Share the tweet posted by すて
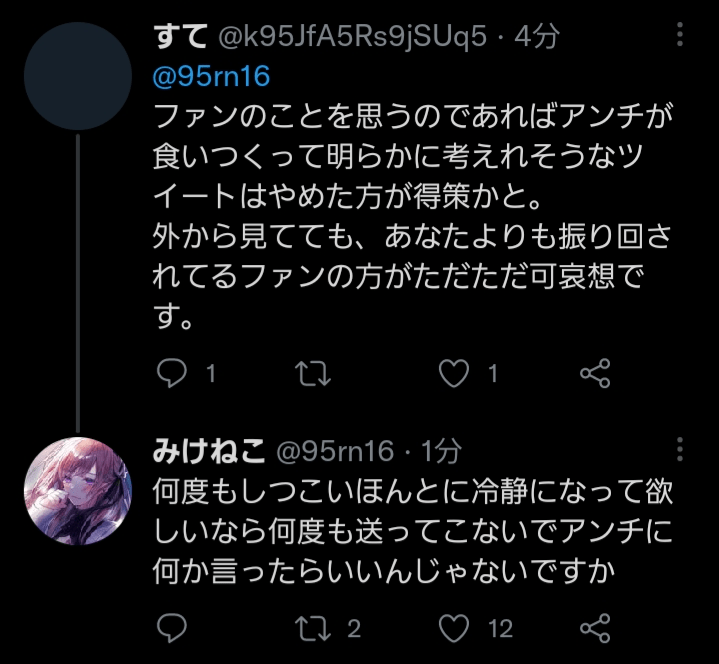This screenshot has height=664, width=719. [596, 374]
